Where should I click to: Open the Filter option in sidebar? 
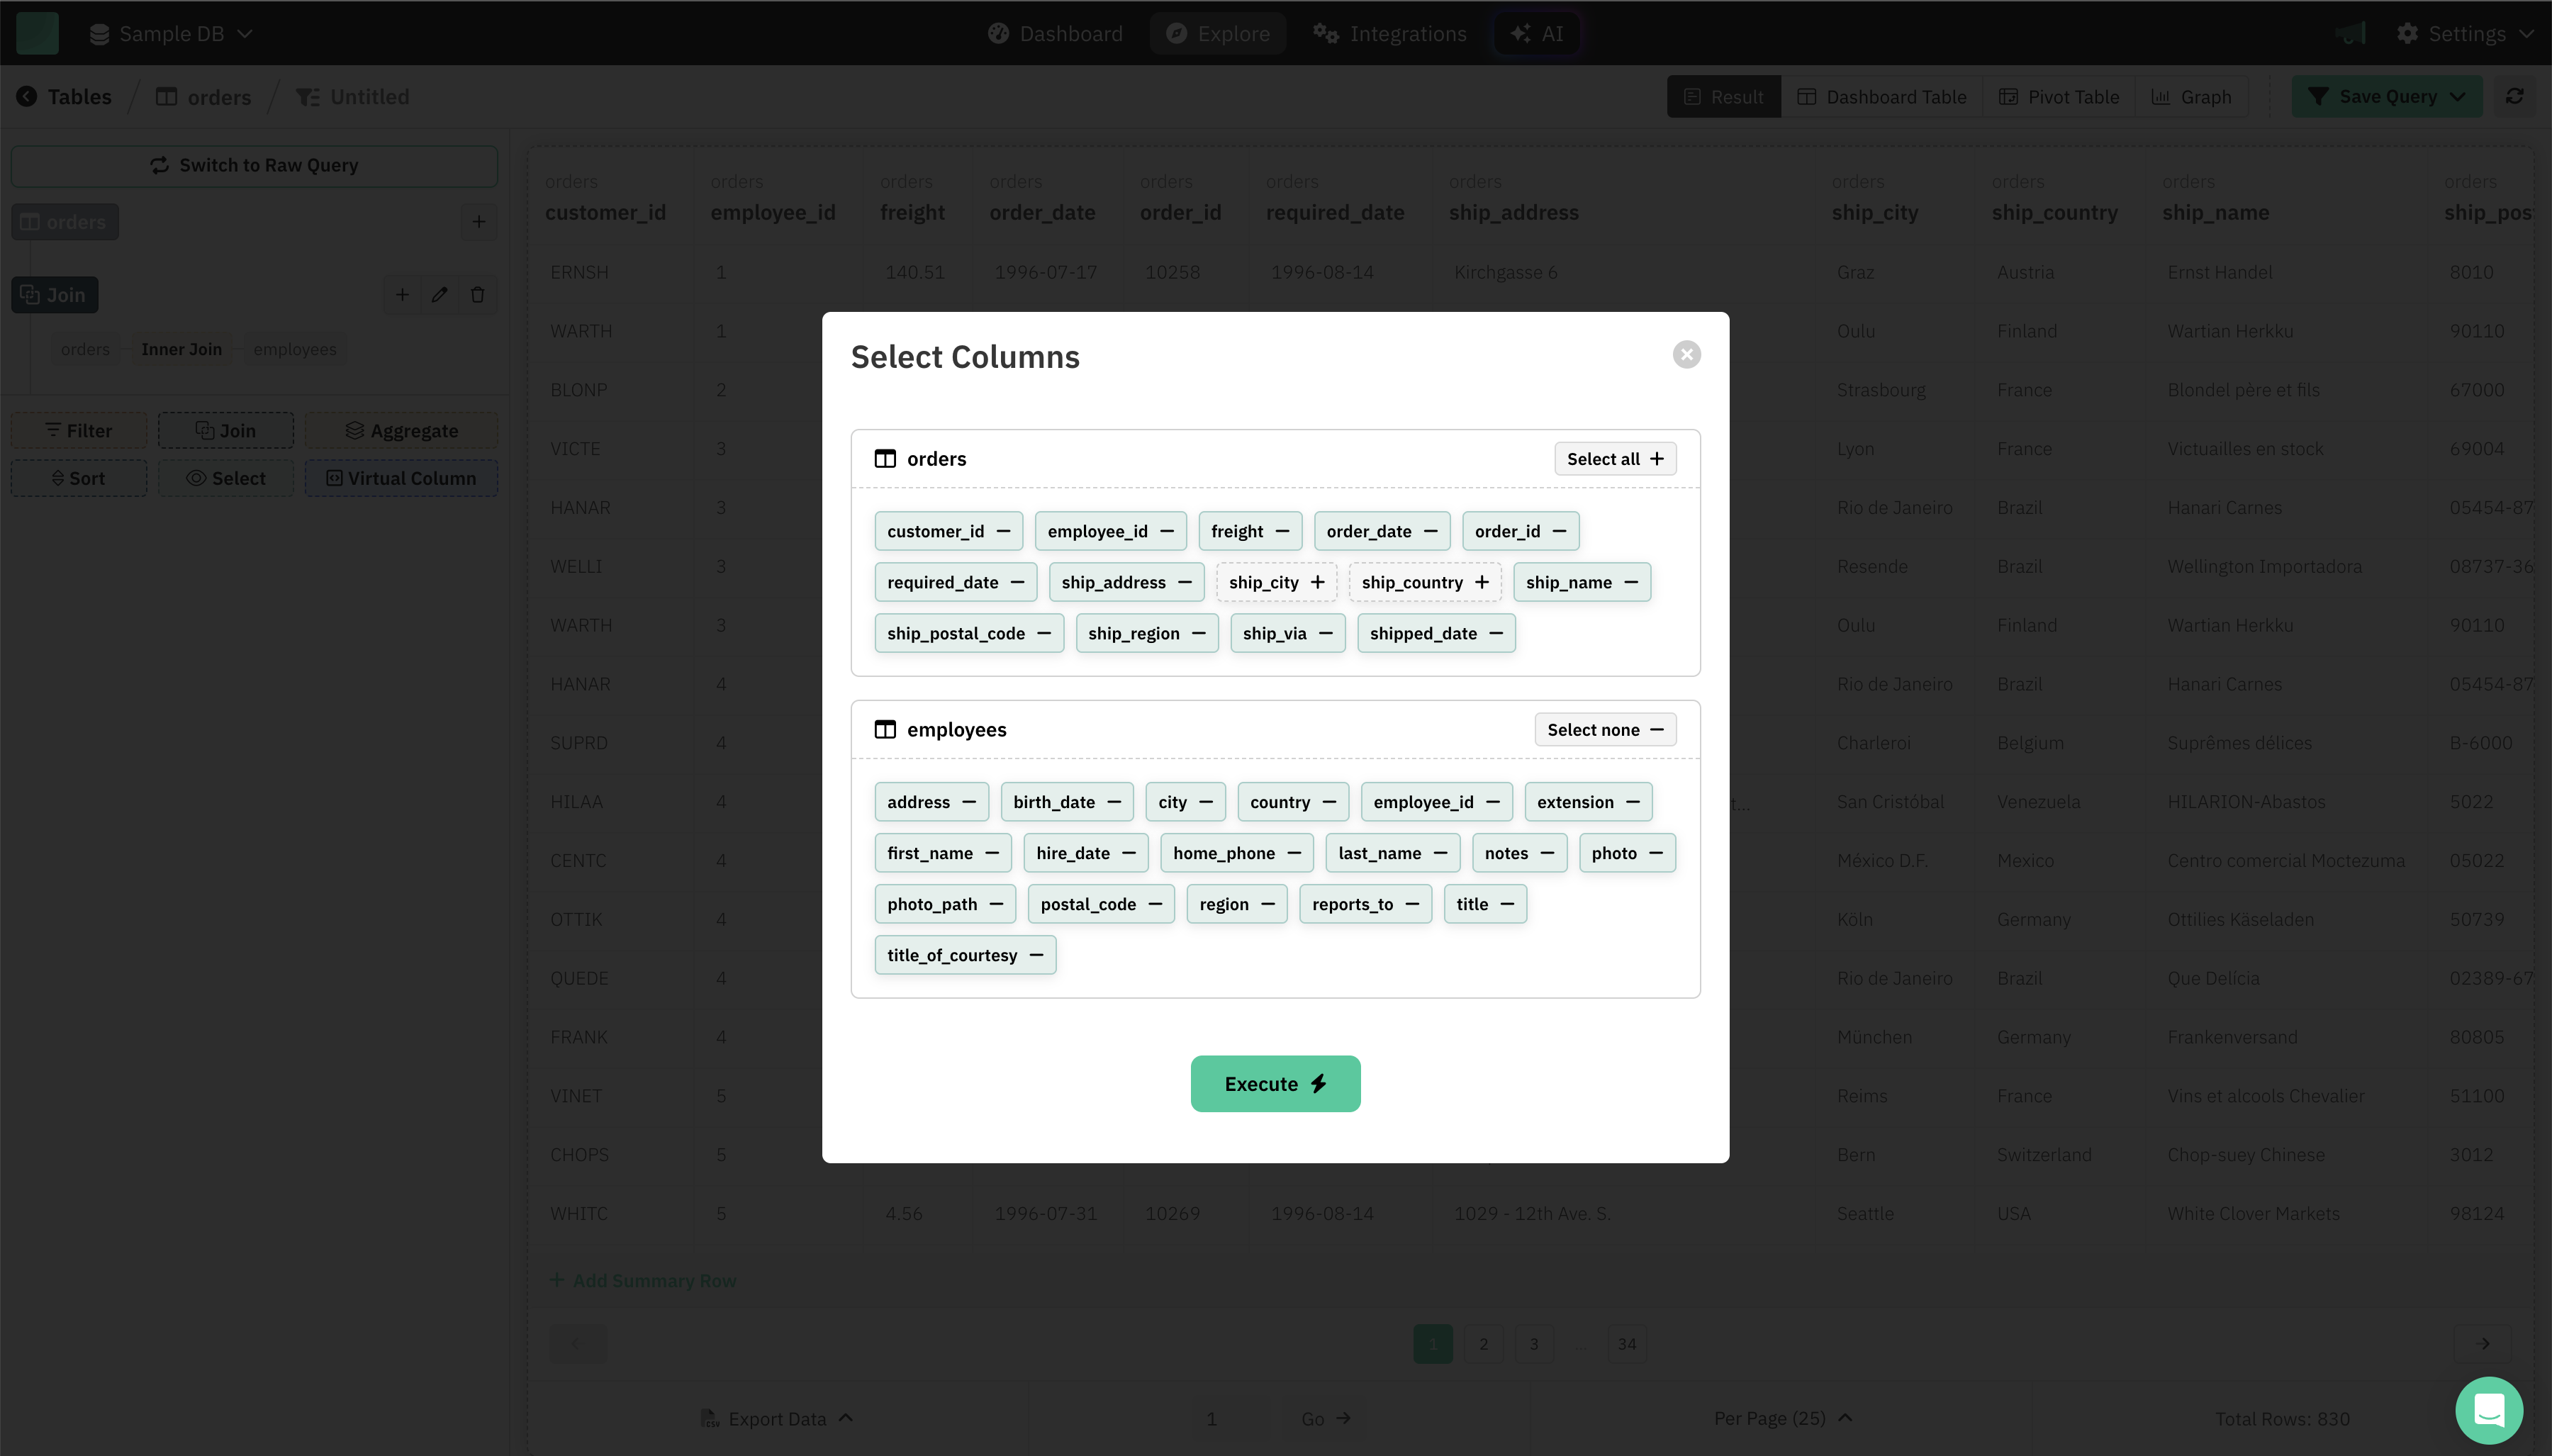point(78,431)
